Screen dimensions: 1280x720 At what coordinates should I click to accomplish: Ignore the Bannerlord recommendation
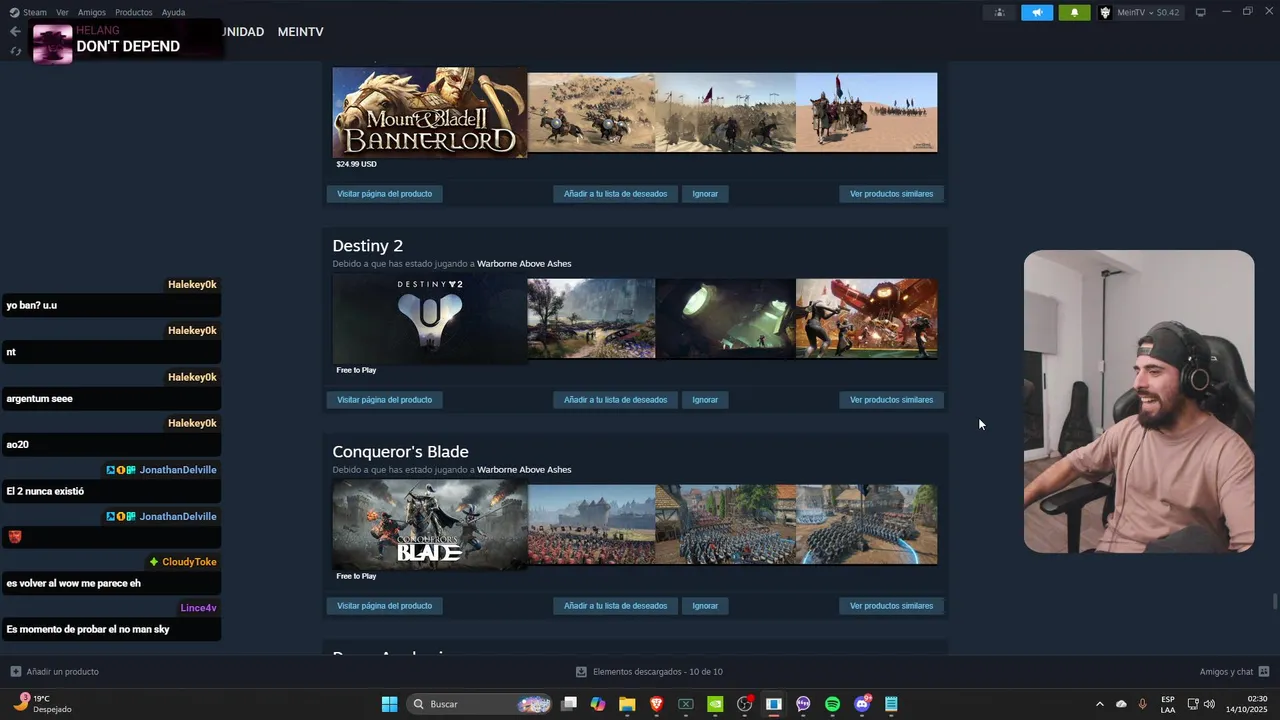pyautogui.click(x=705, y=194)
